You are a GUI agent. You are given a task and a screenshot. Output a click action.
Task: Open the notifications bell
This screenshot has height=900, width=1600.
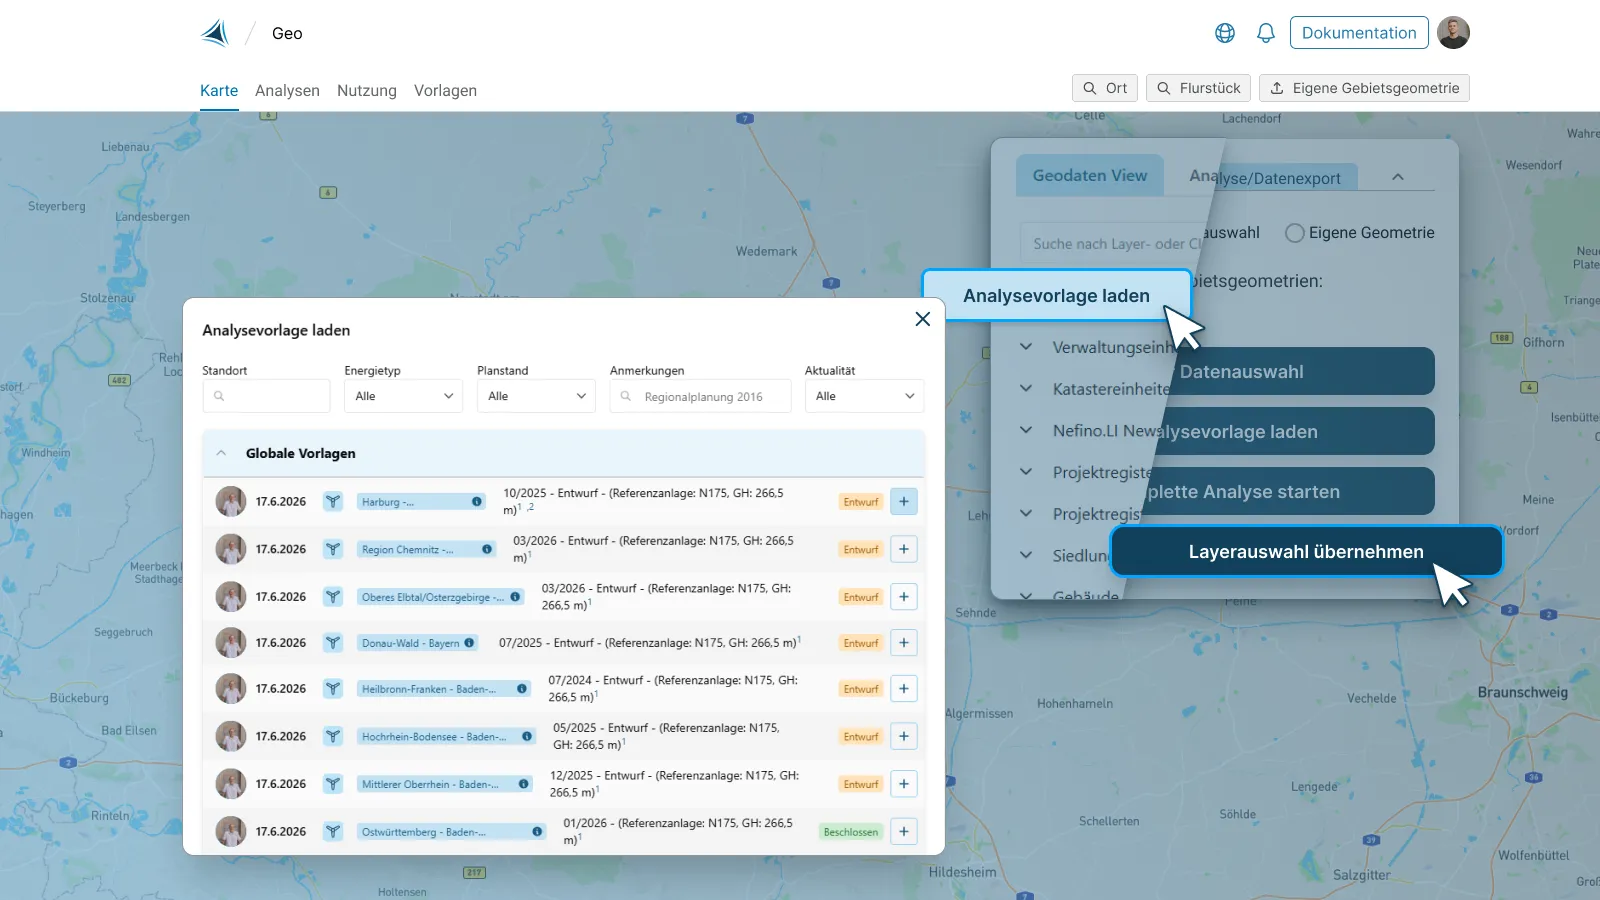[x=1266, y=33]
